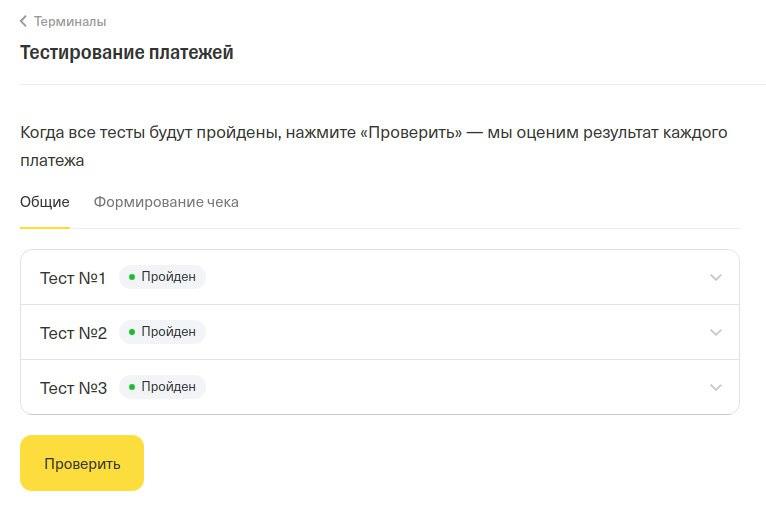Expand Тест №1 using its chevron
The image size is (766, 512).
click(x=715, y=278)
